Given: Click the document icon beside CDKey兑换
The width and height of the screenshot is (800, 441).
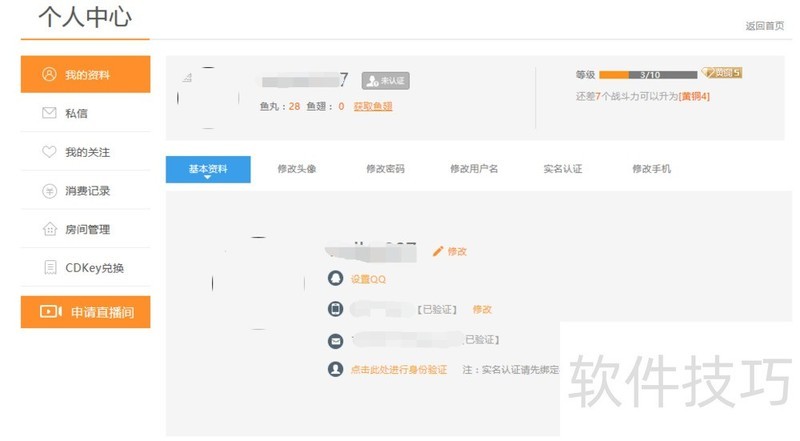Looking at the screenshot, I should (x=50, y=267).
